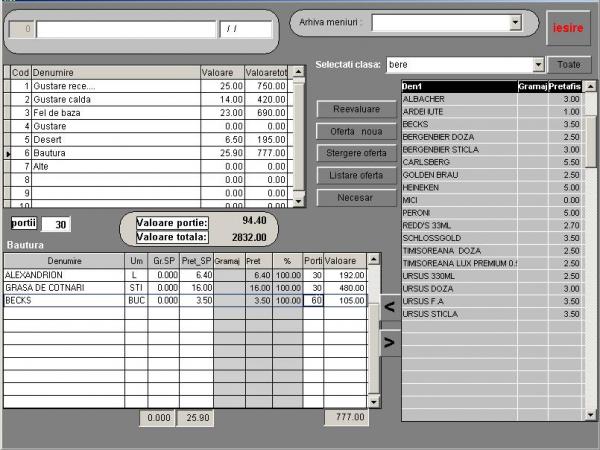
Task: Expand the Selectati clasa dropdown
Action: (538, 65)
